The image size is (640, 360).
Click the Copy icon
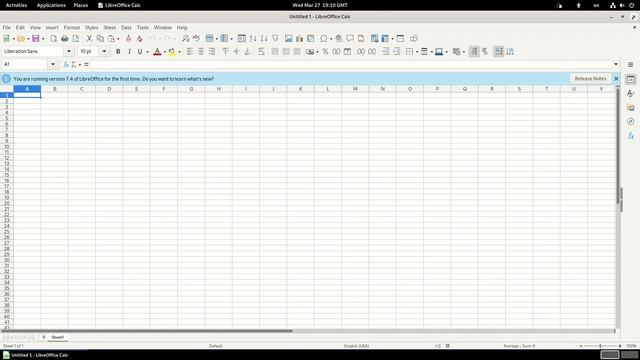pyautogui.click(x=100, y=38)
